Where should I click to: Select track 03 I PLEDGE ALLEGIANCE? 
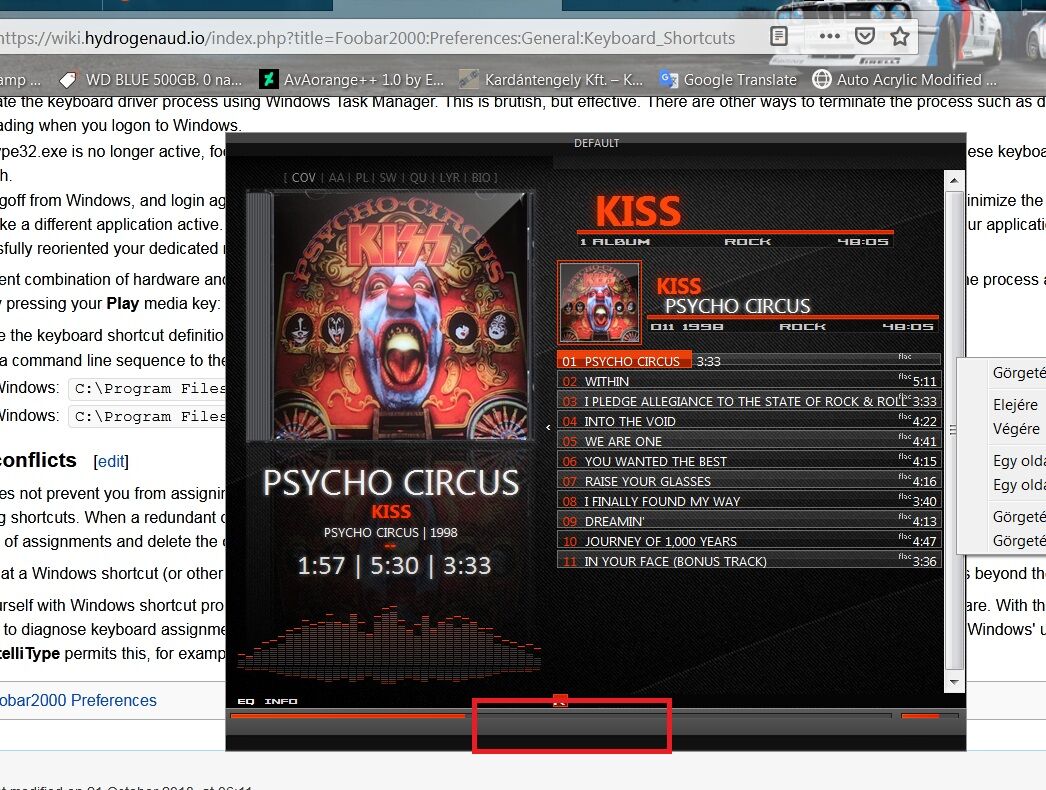(748, 401)
